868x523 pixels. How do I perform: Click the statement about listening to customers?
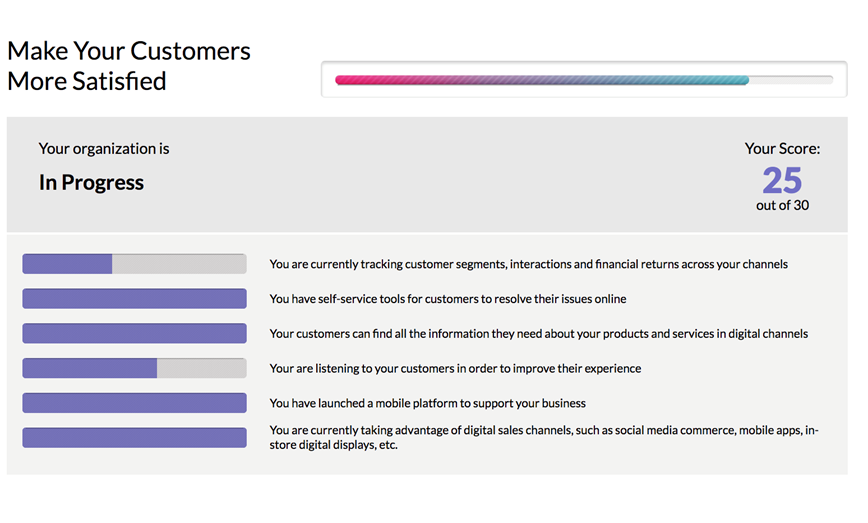click(455, 369)
